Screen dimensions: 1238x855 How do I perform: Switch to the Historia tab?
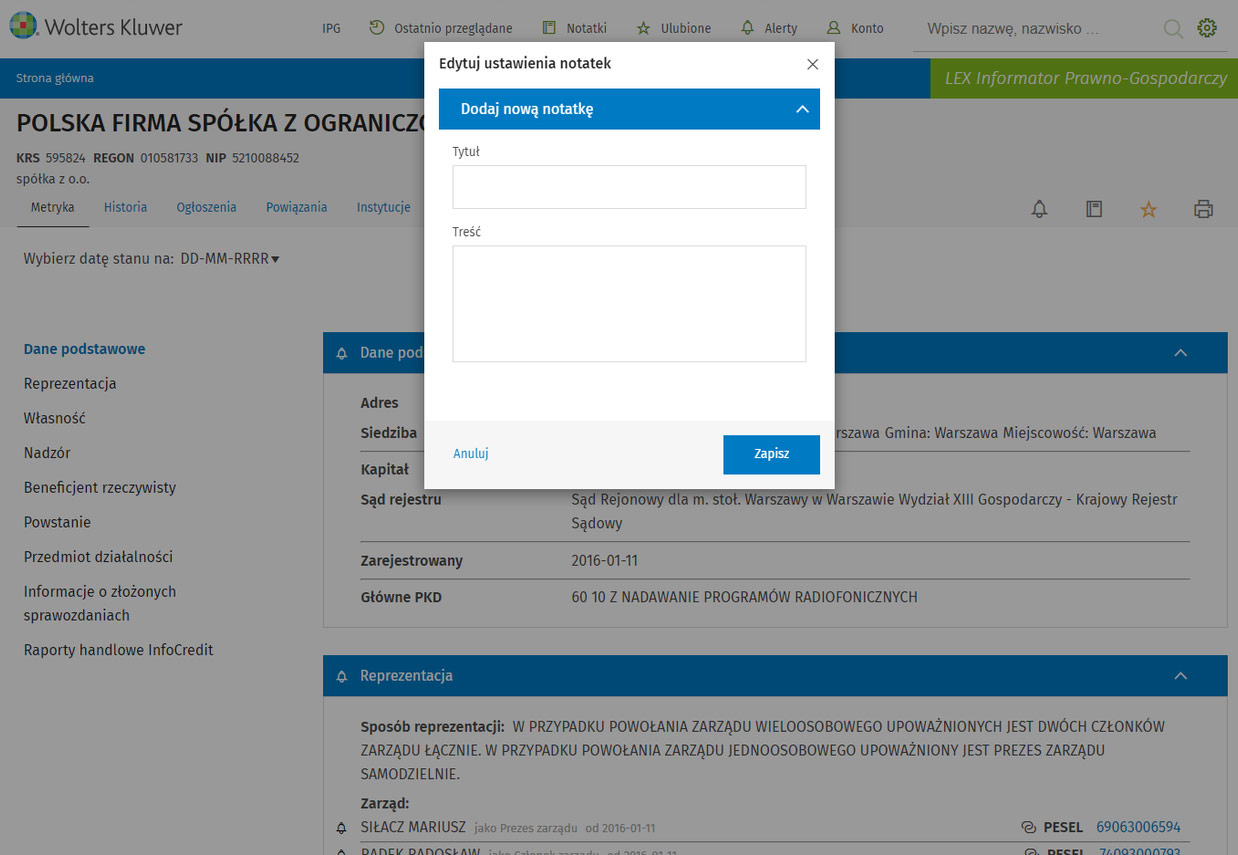point(125,207)
